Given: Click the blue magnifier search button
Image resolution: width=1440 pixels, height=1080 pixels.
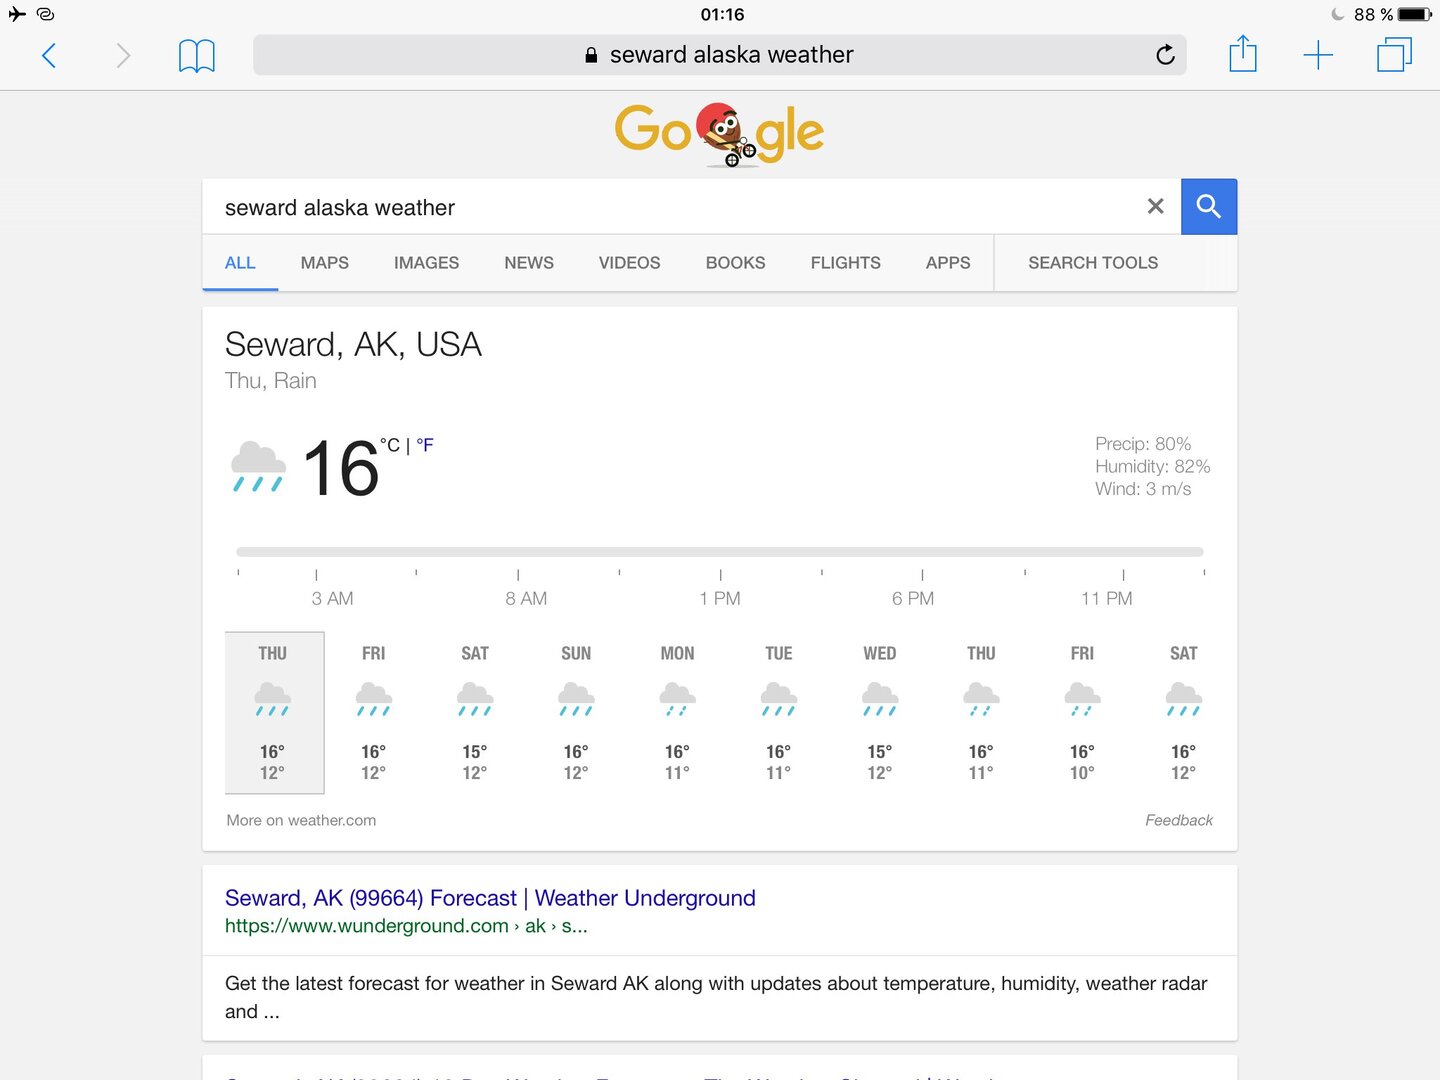Looking at the screenshot, I should 1208,206.
